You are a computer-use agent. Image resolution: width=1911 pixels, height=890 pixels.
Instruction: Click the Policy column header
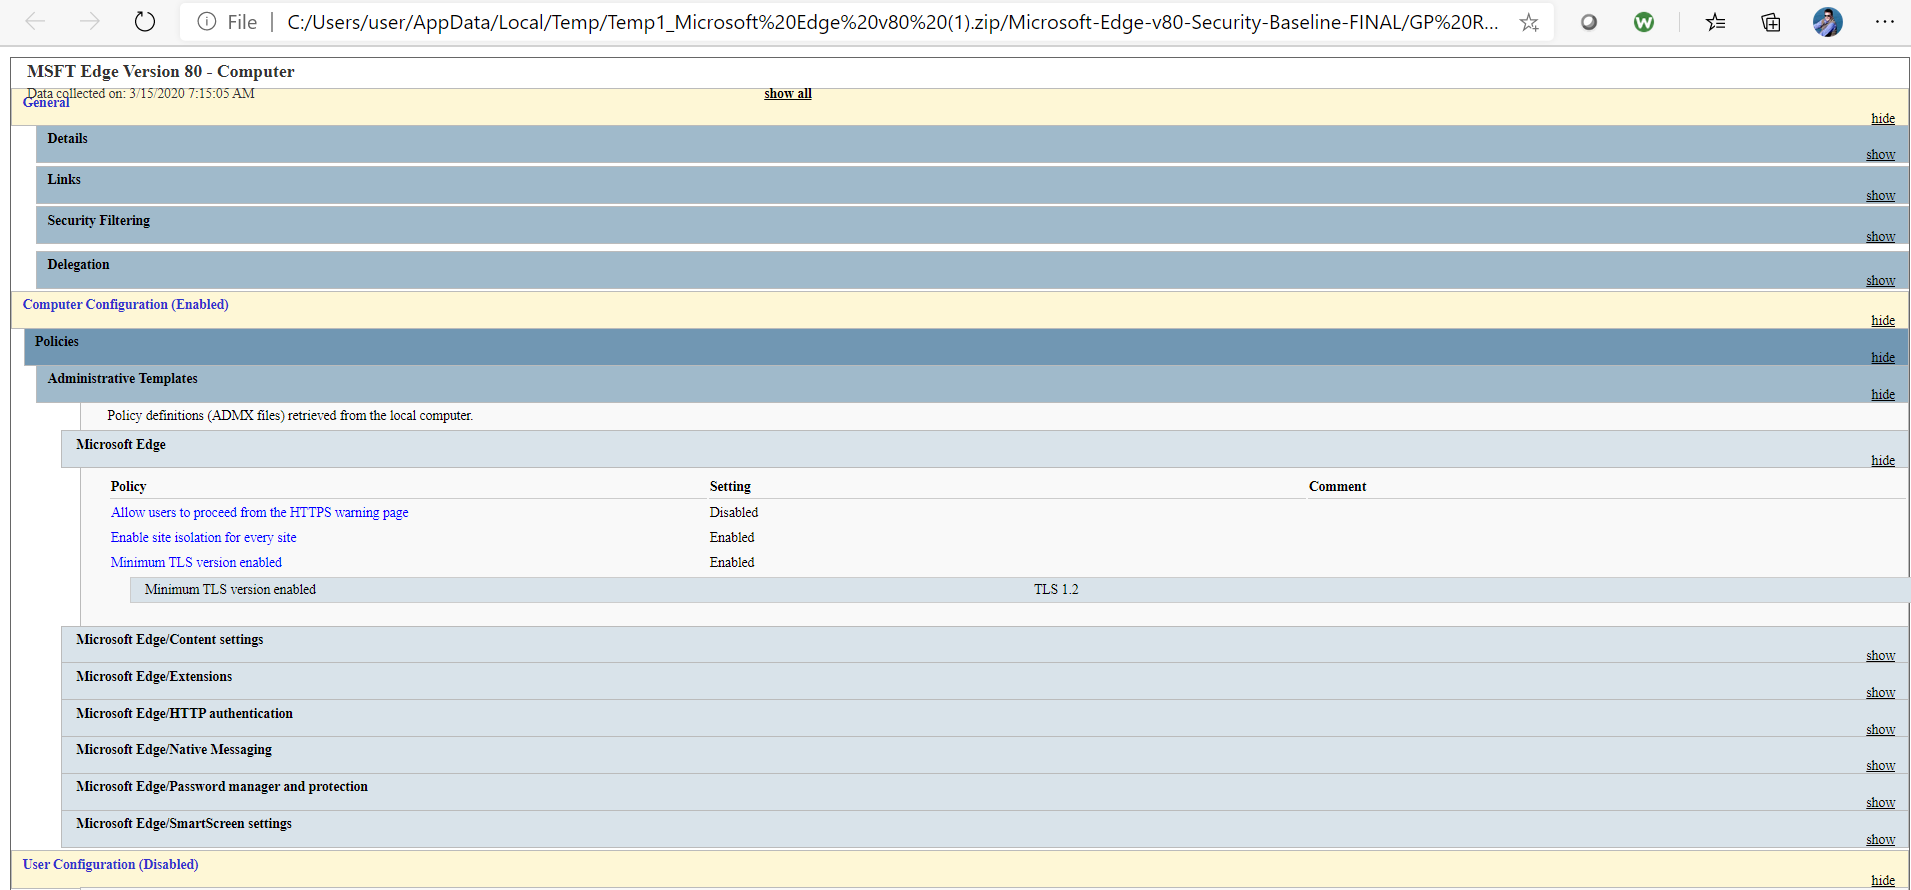(128, 486)
